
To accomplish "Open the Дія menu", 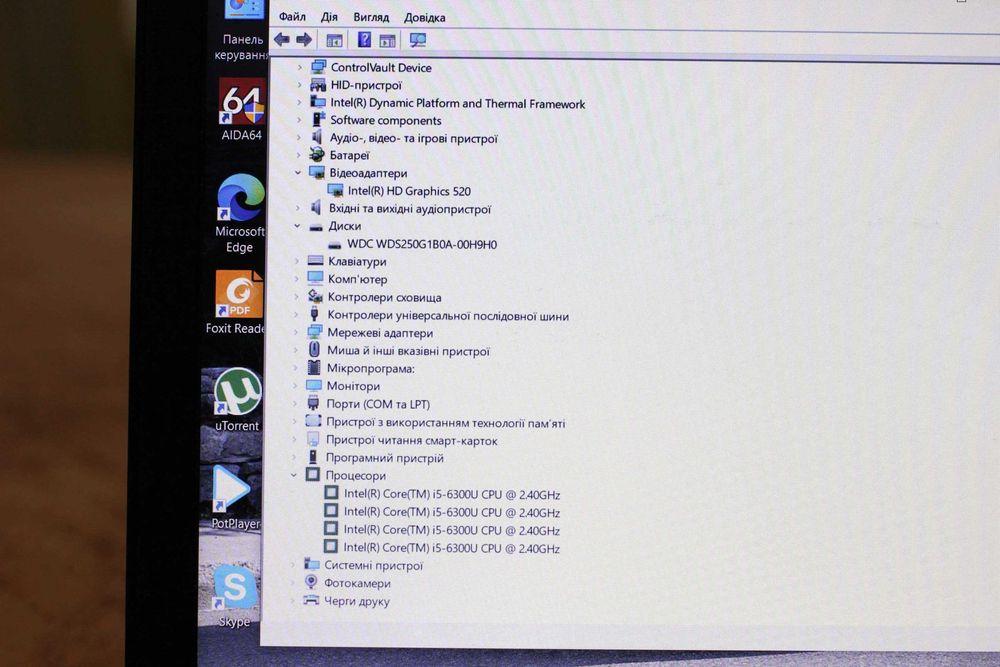I will pyautogui.click(x=329, y=17).
